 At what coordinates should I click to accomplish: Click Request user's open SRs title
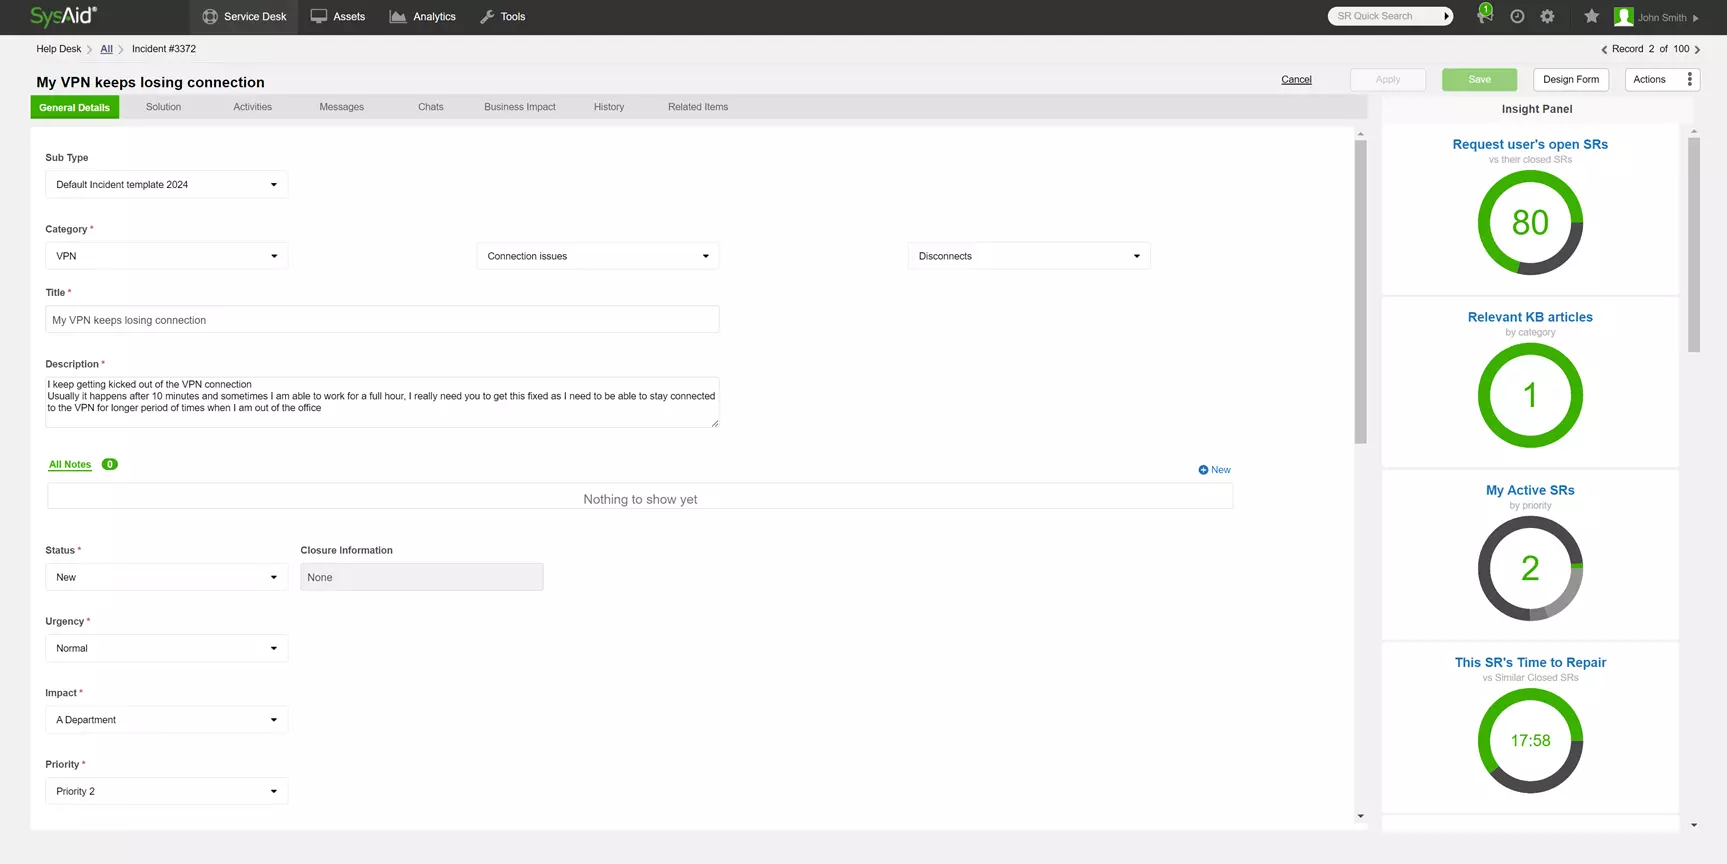(x=1530, y=144)
